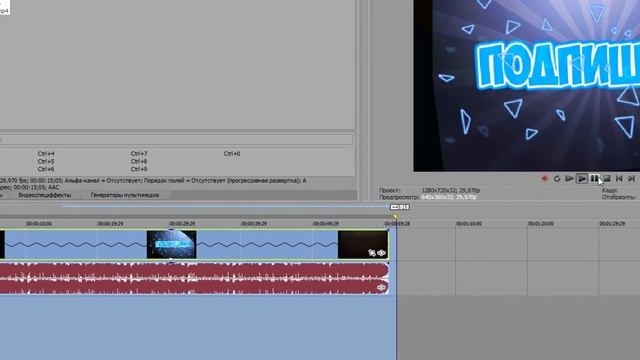Image resolution: width=640 pixels, height=360 pixels.
Task: Click Play From Start button
Action: (x=569, y=179)
